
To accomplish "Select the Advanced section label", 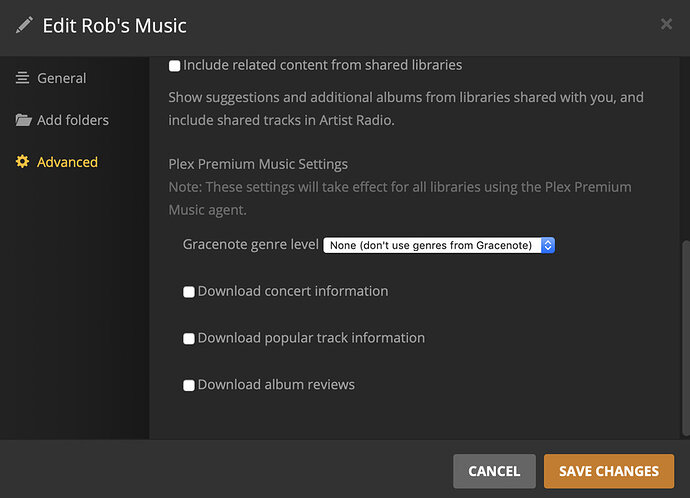I will point(67,162).
